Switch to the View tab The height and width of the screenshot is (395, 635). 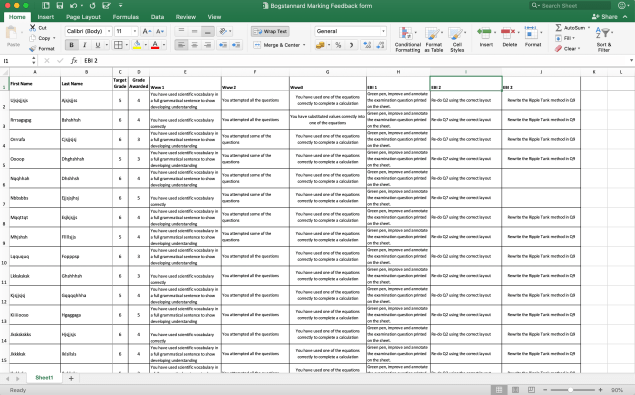pos(214,17)
